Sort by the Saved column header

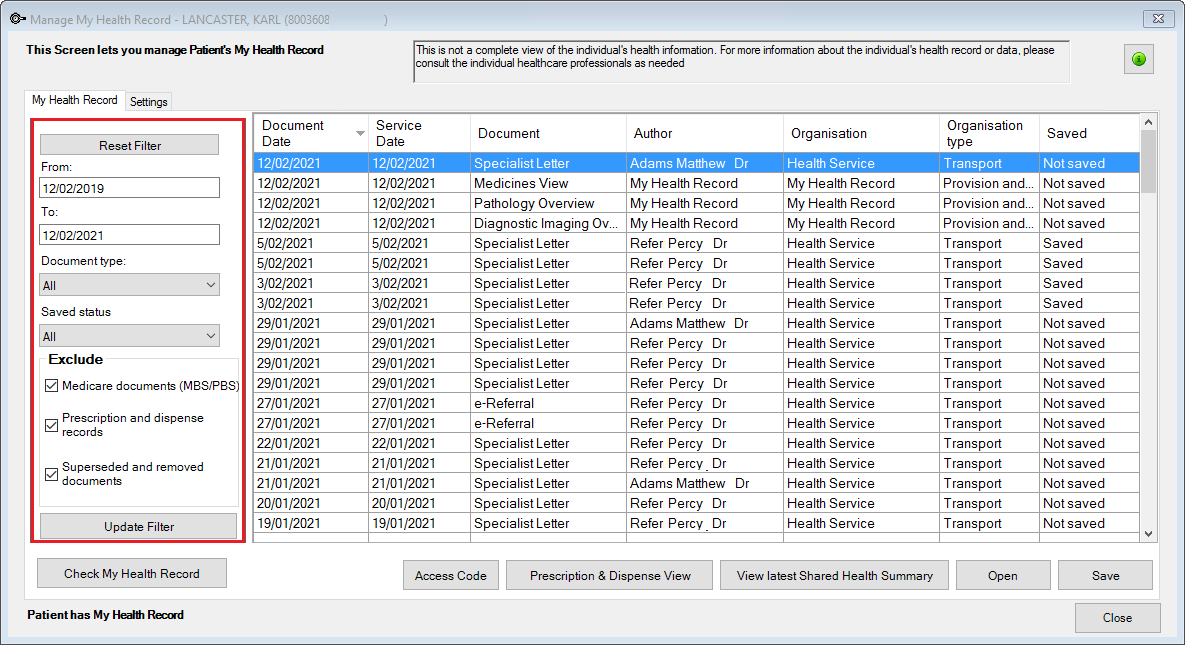tap(1090, 133)
